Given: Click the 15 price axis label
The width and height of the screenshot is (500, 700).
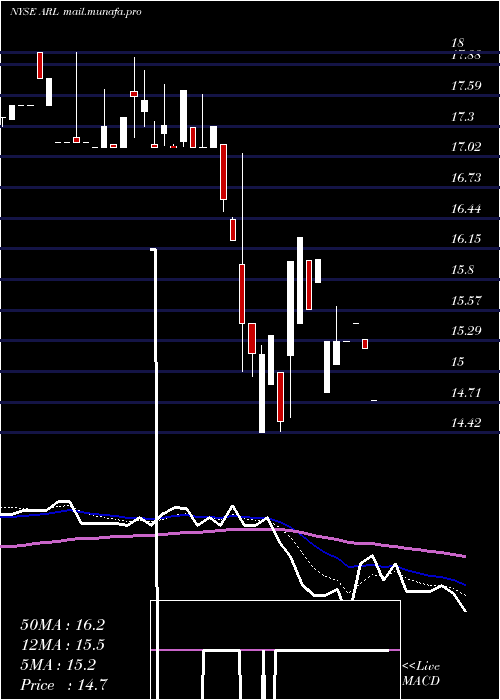Looking at the screenshot, I should (458, 361).
